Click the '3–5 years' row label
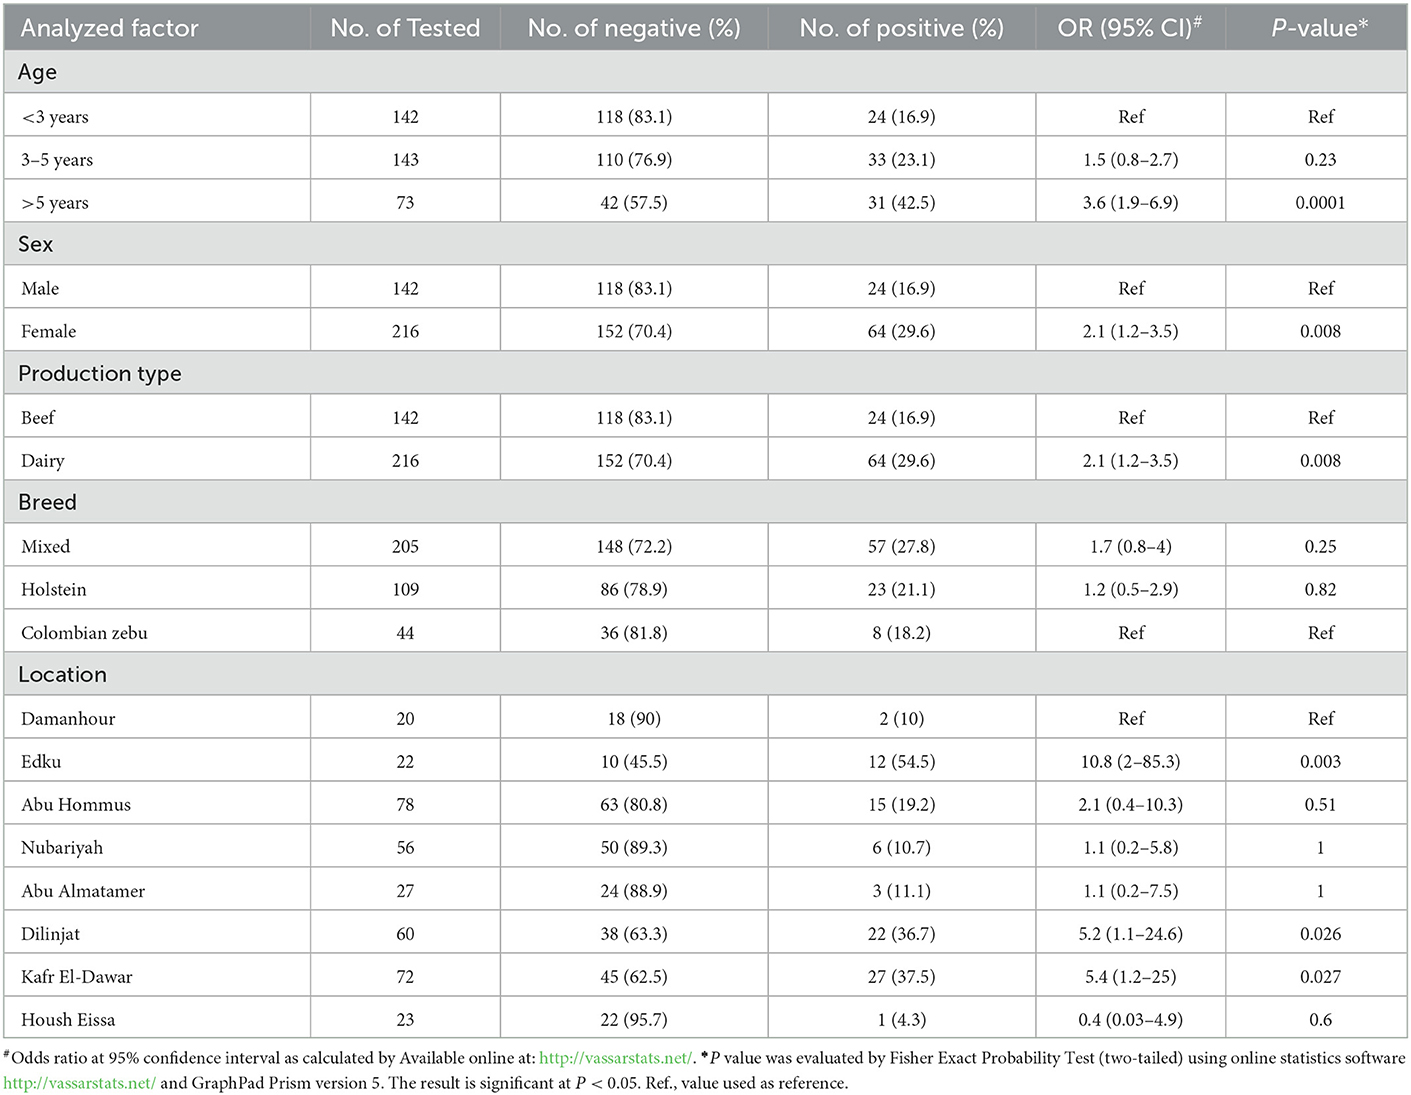Image resolution: width=1411 pixels, height=1095 pixels. coord(57,160)
